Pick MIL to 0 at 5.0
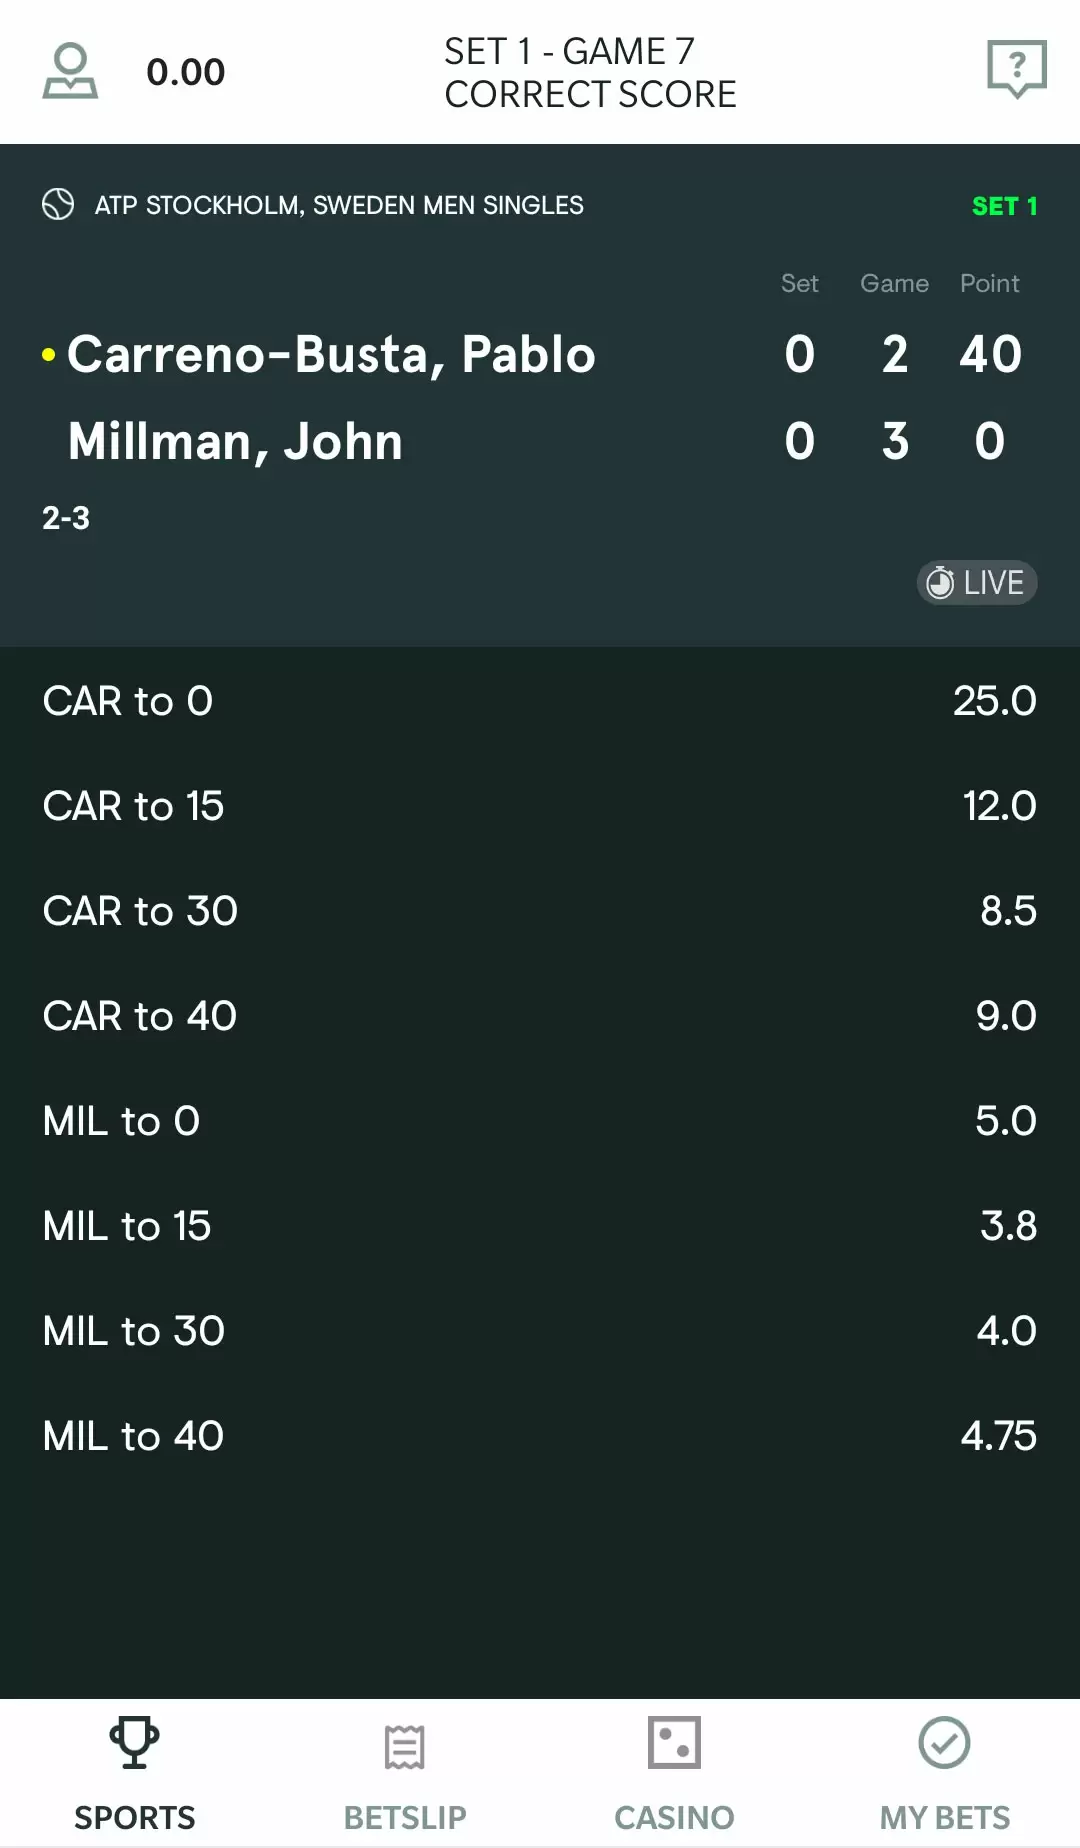This screenshot has width=1080, height=1848. coord(540,1121)
